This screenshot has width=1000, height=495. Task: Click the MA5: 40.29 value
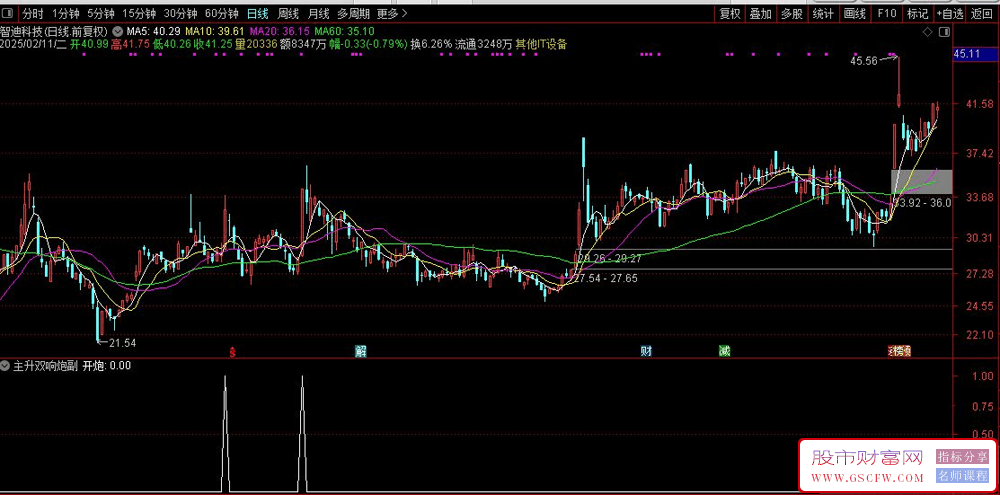pos(153,31)
